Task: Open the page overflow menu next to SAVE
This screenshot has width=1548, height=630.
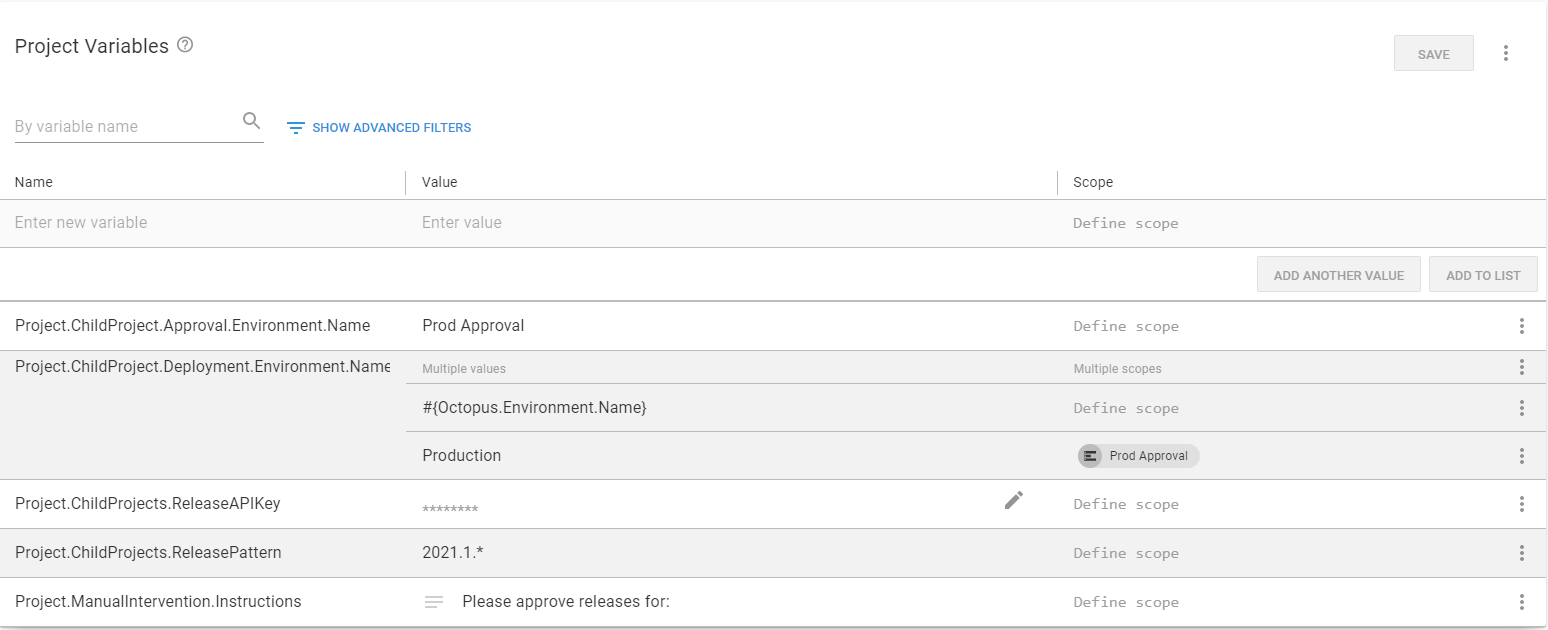Action: click(1506, 53)
